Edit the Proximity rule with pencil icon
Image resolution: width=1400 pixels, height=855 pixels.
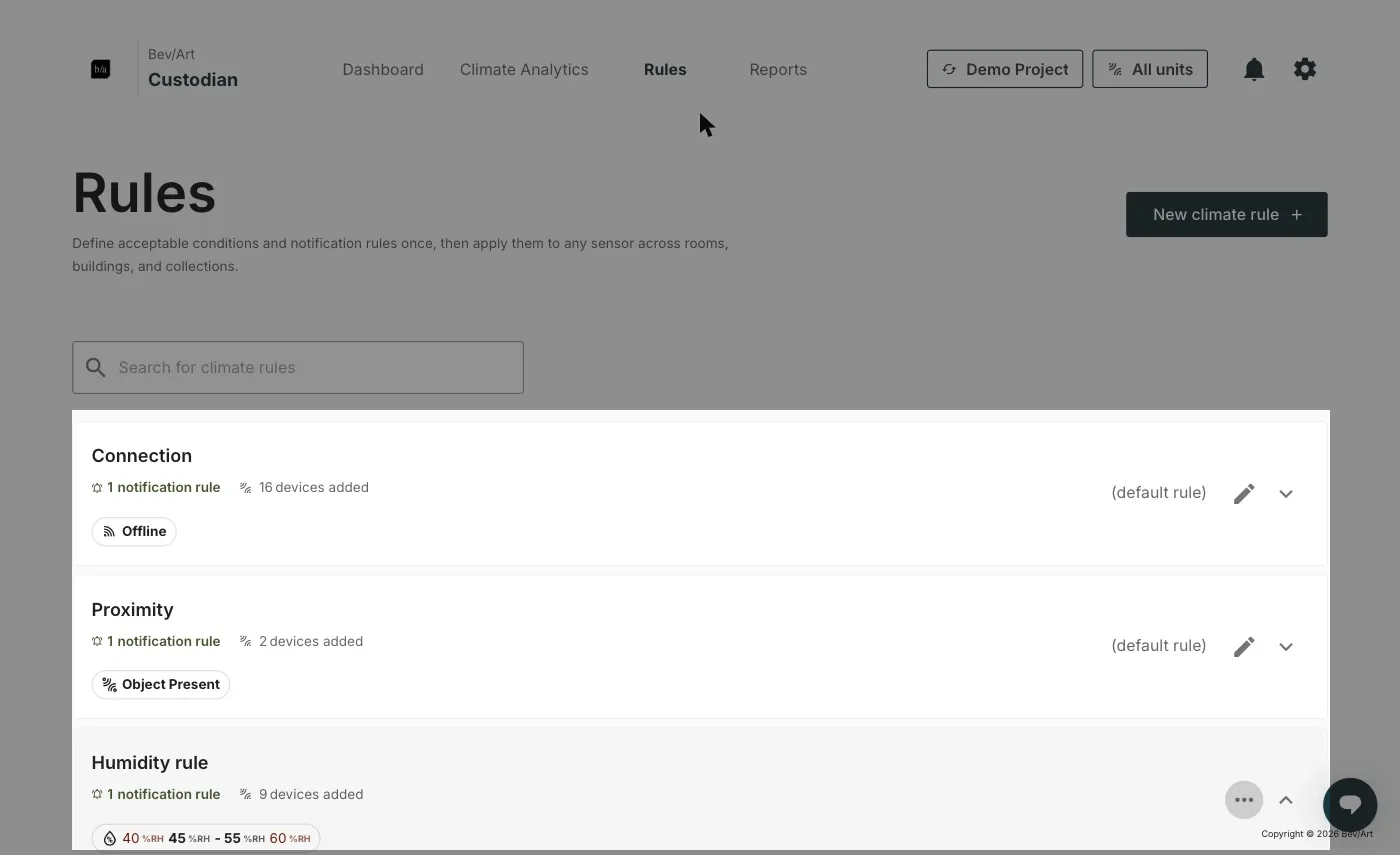(1243, 647)
